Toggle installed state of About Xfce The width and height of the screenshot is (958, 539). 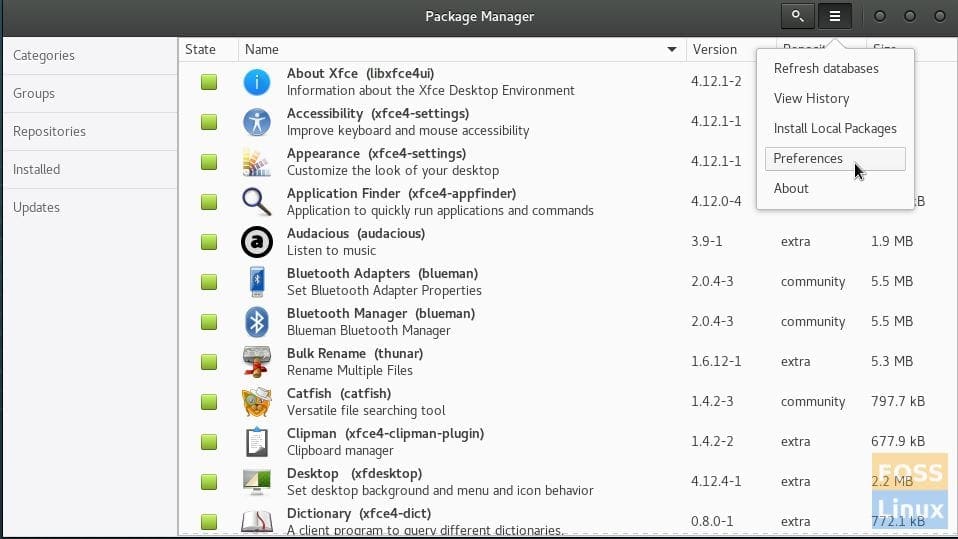209,82
